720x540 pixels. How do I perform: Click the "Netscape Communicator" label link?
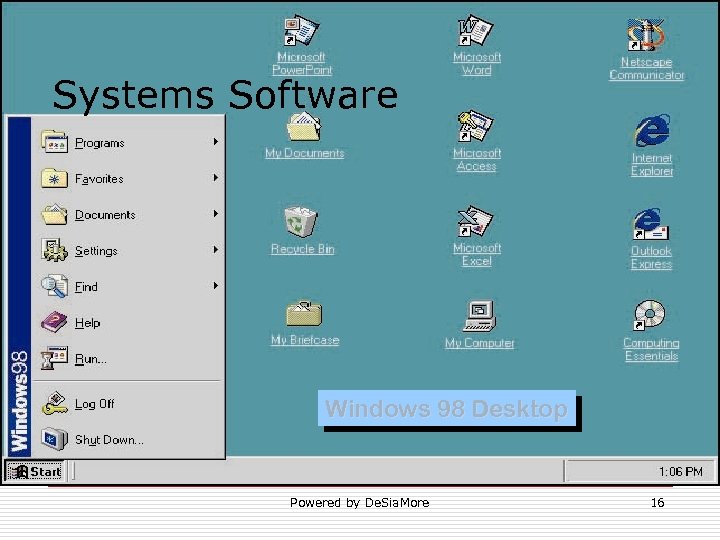pyautogui.click(x=647, y=68)
